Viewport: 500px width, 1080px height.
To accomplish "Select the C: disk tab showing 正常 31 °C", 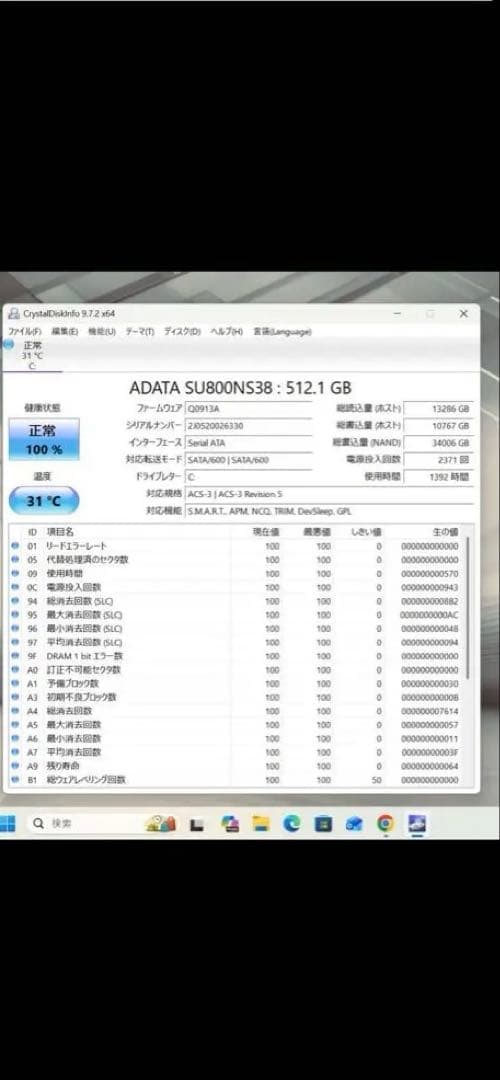I will [x=32, y=355].
